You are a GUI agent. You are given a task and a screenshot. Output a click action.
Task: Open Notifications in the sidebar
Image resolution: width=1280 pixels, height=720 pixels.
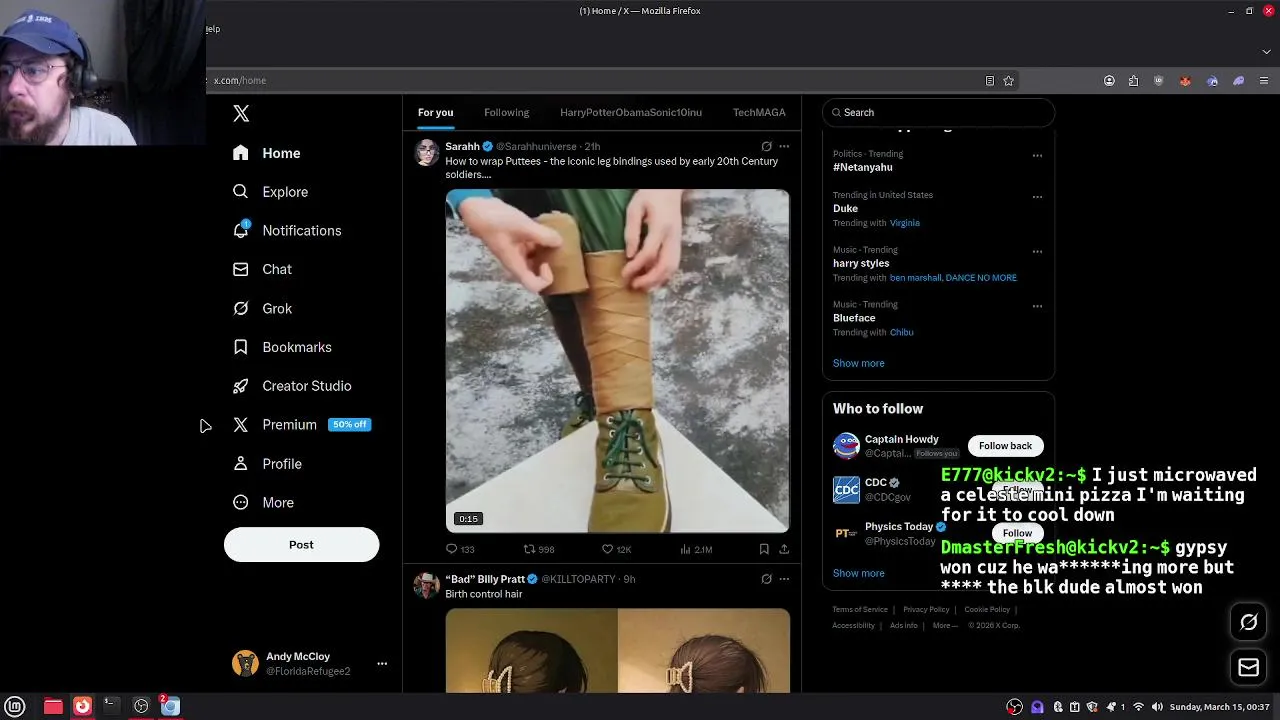(287, 231)
